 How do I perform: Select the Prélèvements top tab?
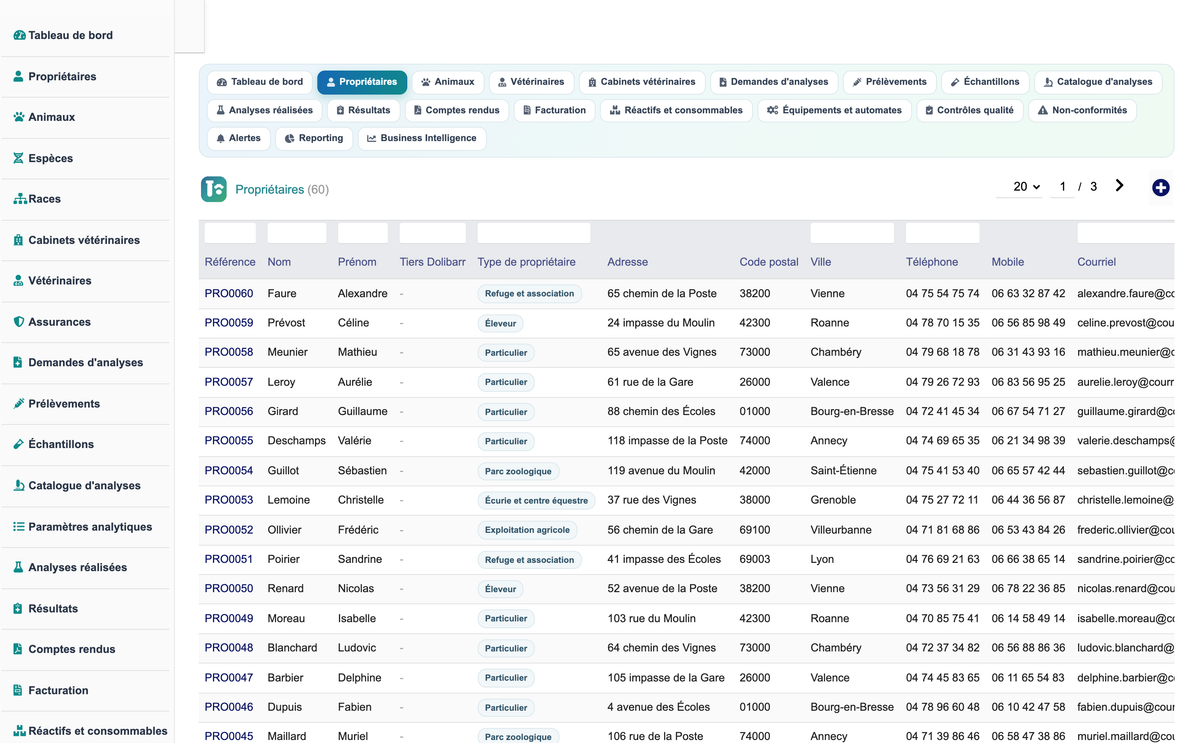[x=889, y=82]
